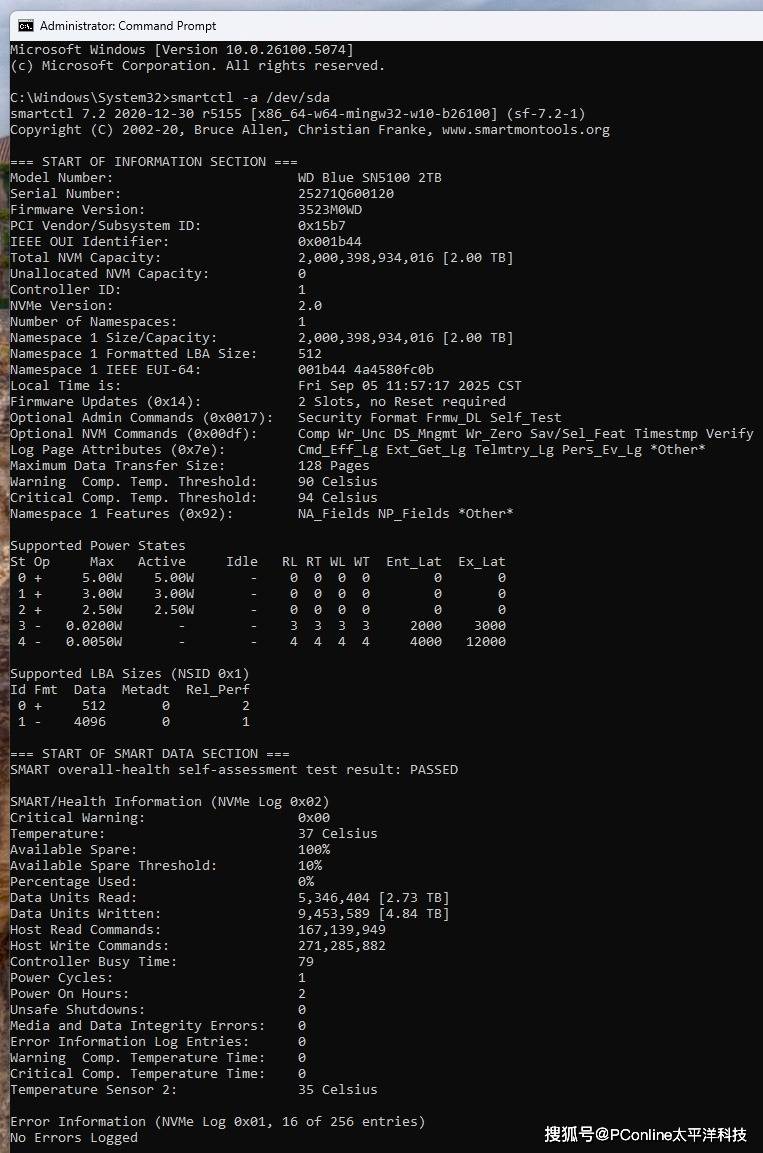Click the Data Units Written value
Screen dimensions: 763x1153
[x=374, y=913]
